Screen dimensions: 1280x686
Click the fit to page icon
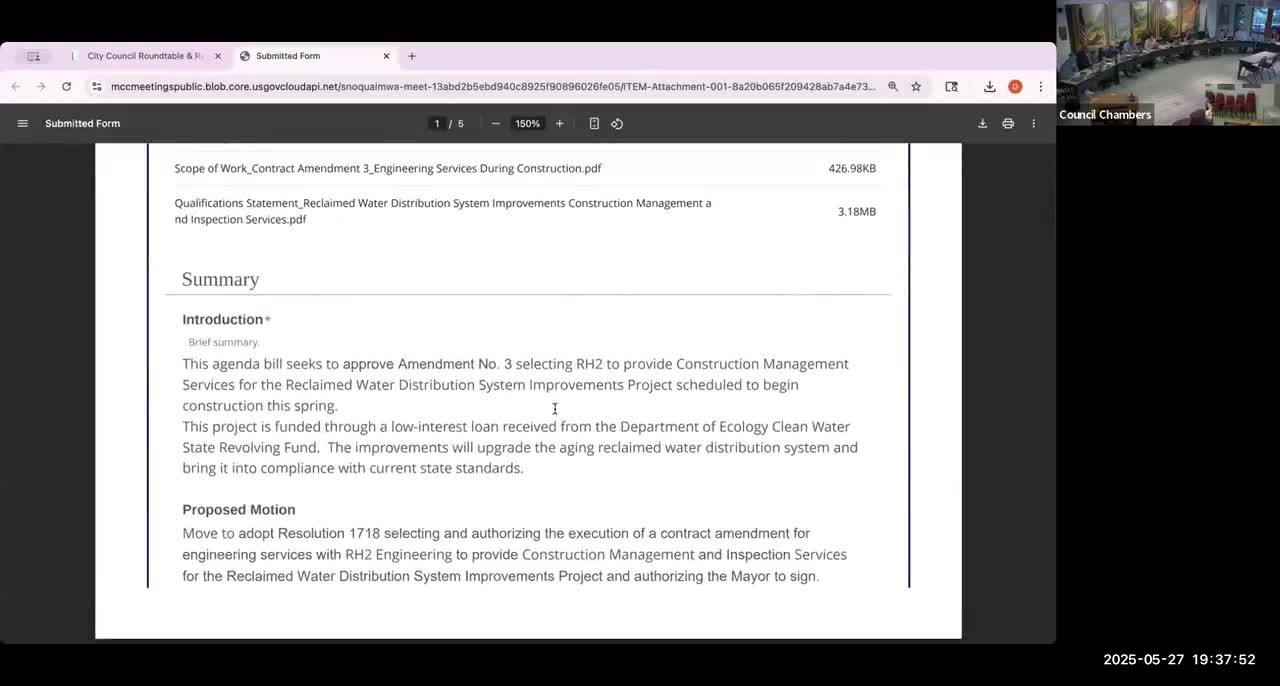coord(594,123)
